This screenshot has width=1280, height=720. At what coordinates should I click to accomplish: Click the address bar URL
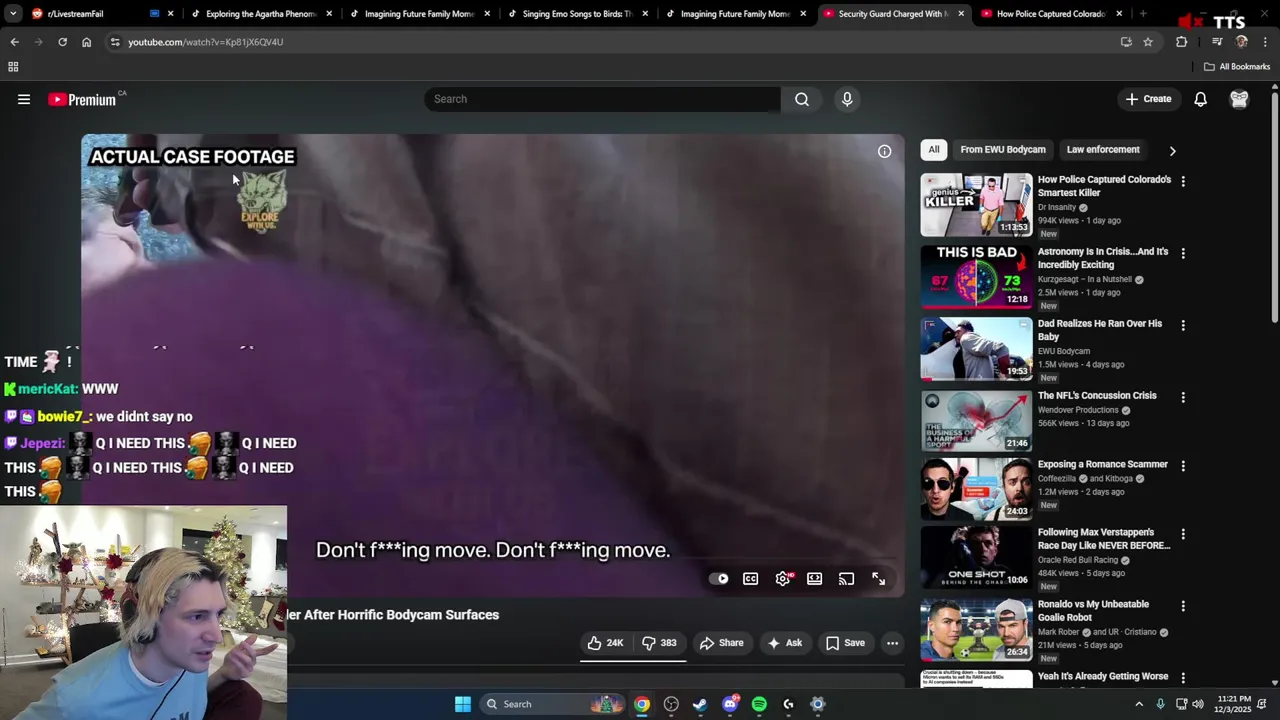[206, 42]
